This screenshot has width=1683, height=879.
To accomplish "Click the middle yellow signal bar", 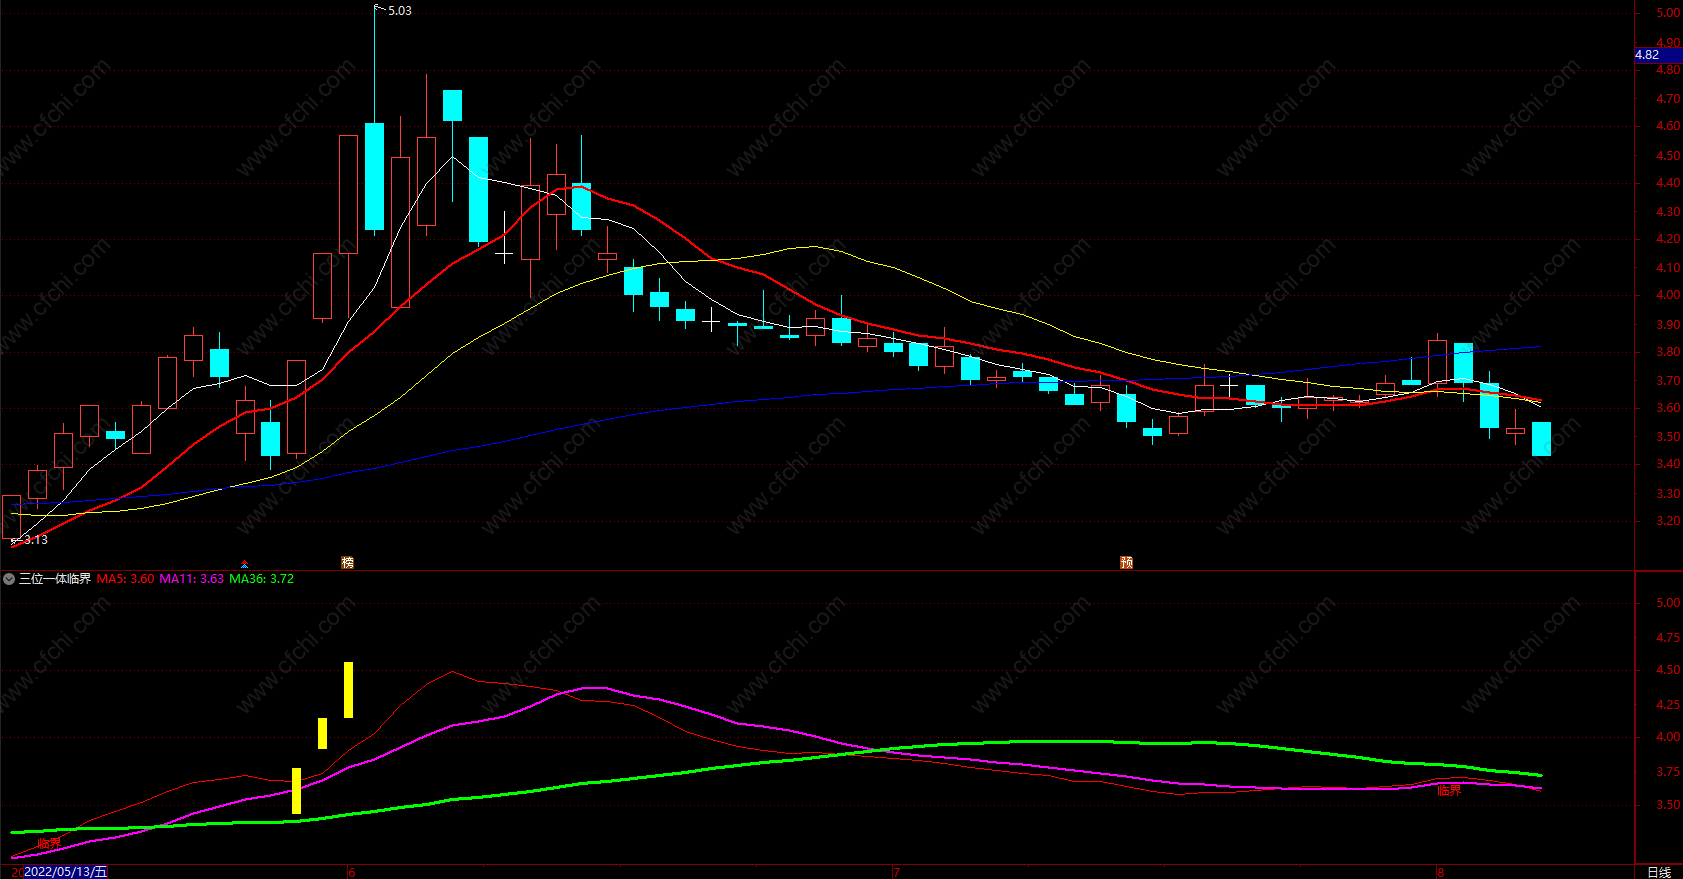I will tap(322, 733).
